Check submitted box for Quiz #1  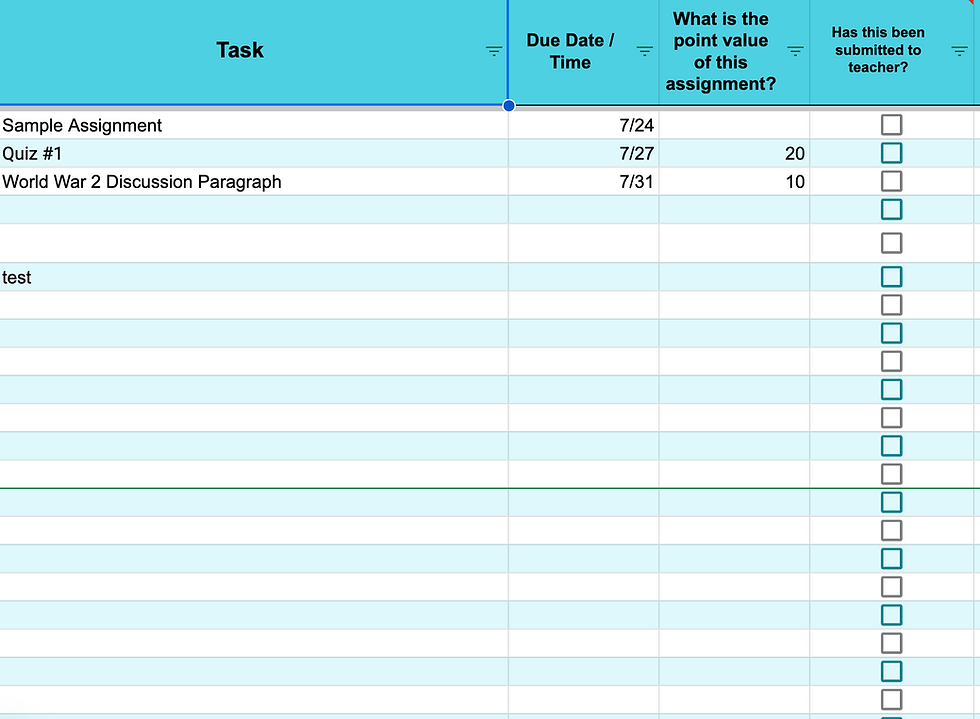click(x=891, y=153)
